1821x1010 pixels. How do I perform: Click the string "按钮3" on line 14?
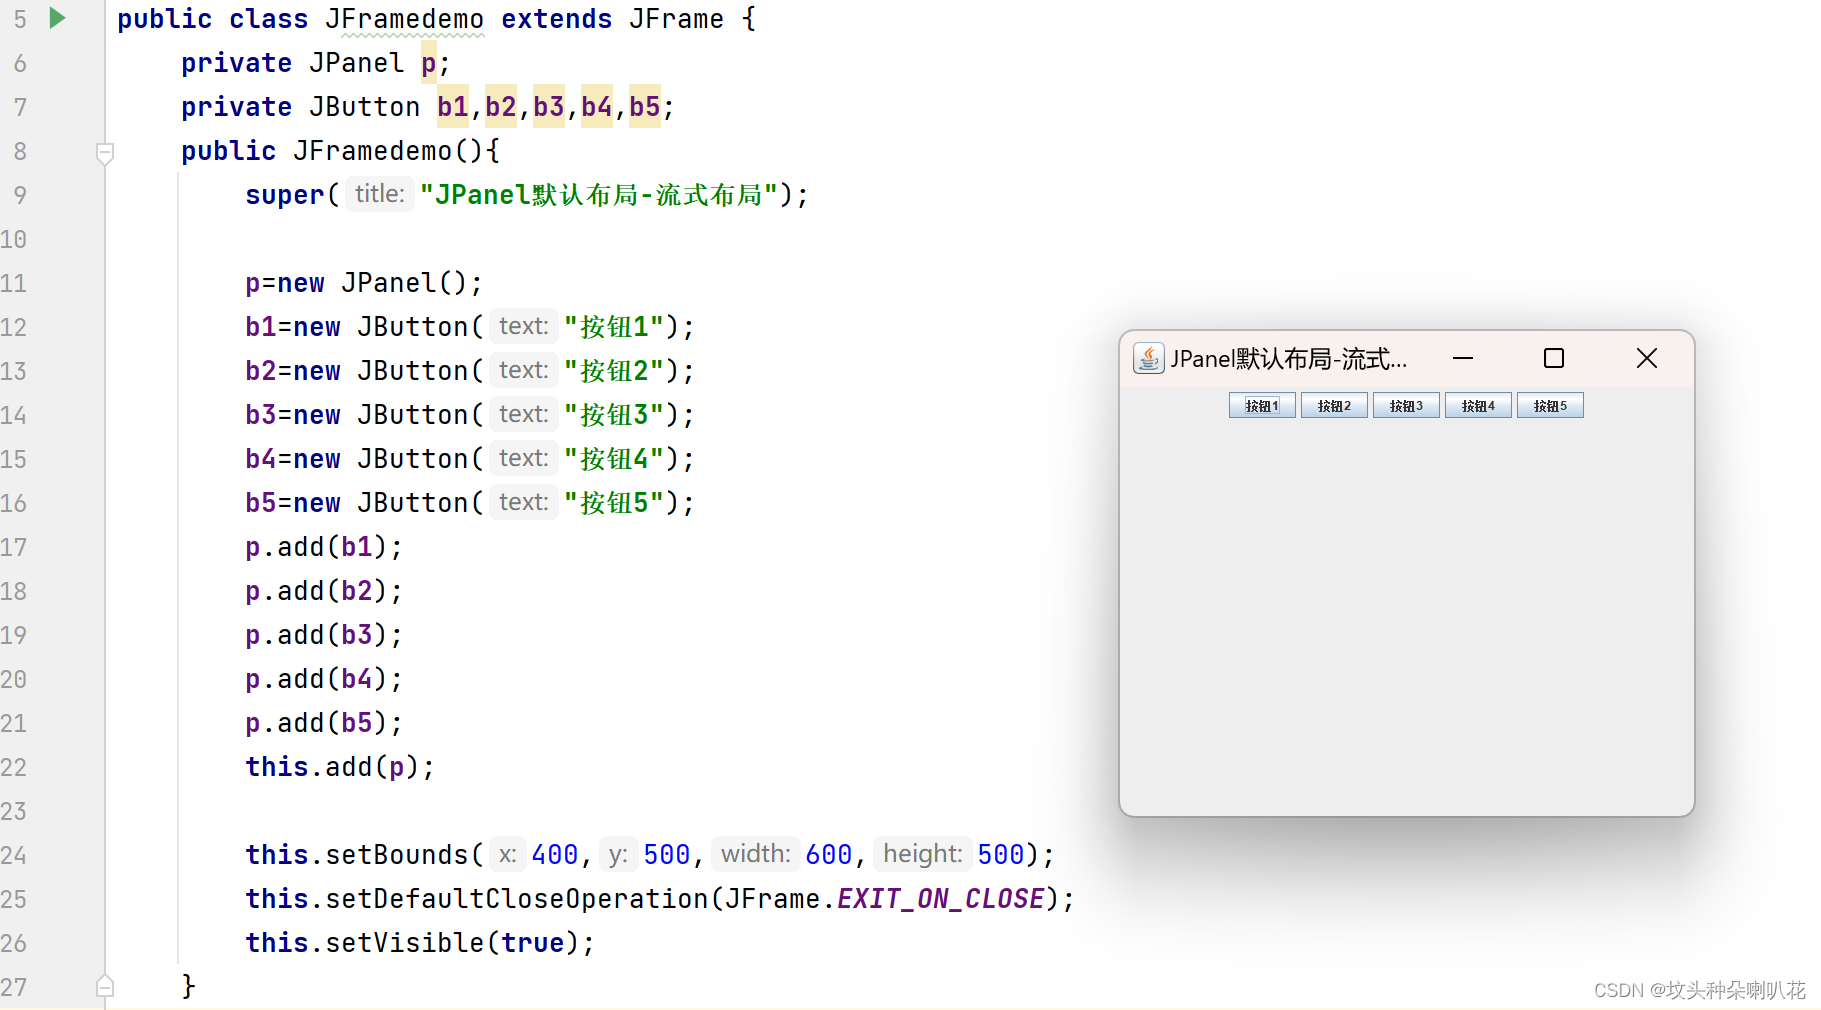614,415
